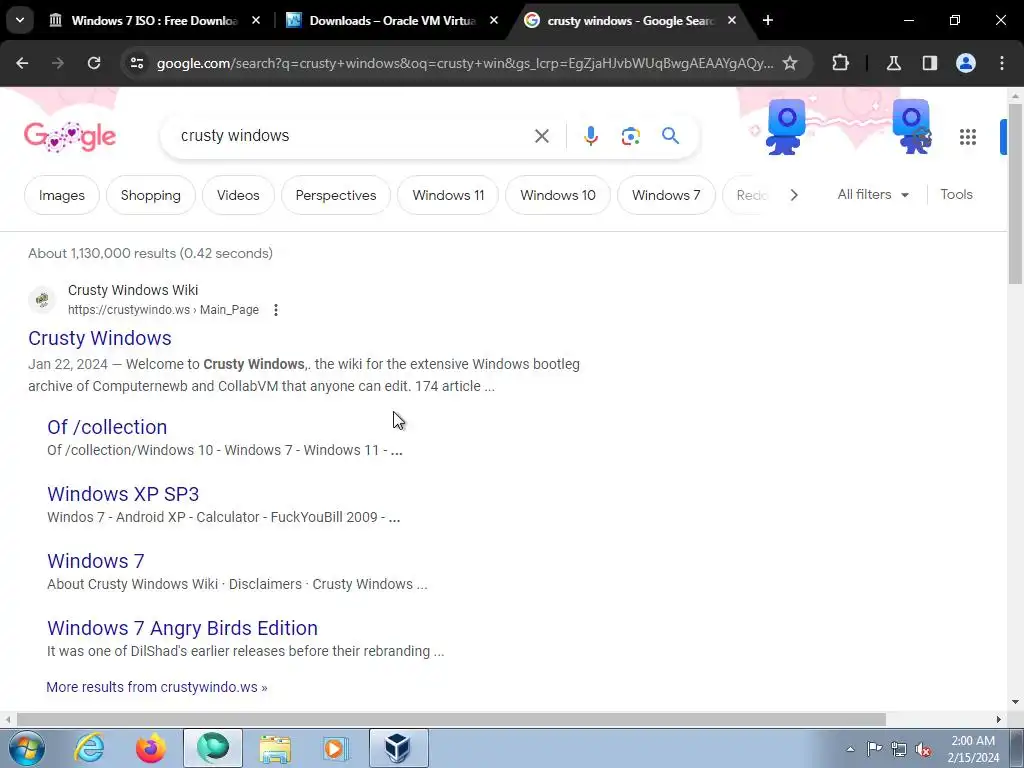Reload the current page
Image resolution: width=1024 pixels, height=768 pixels.
tap(94, 63)
